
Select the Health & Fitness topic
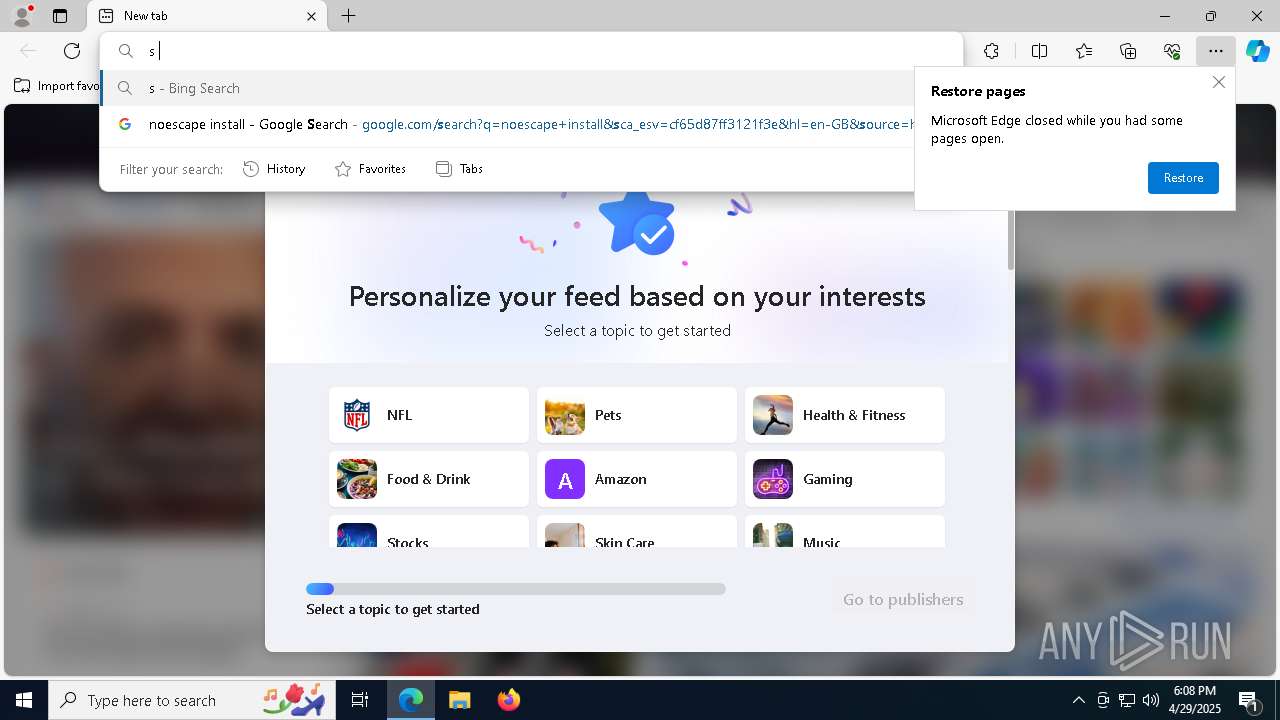pos(845,415)
